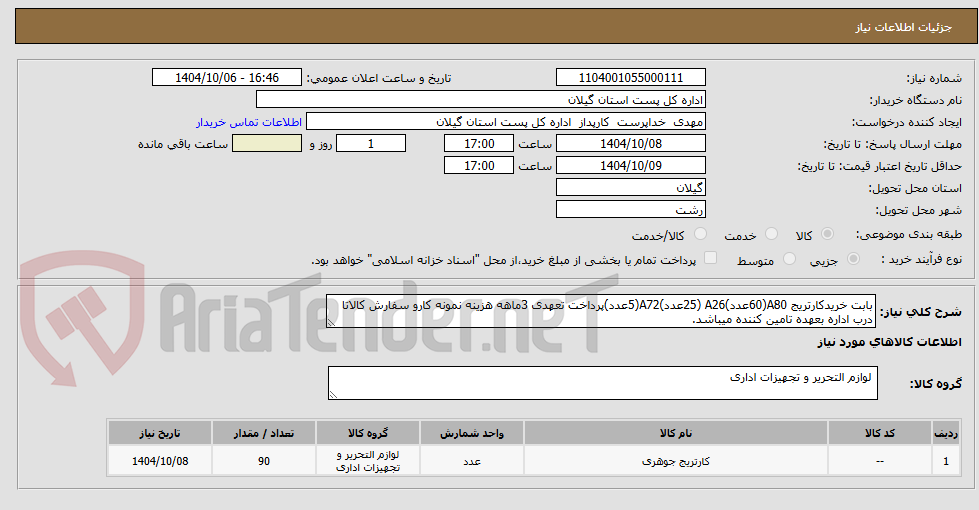Click the item code cell showing '--'
The image size is (979, 510).
pyautogui.click(x=880, y=461)
